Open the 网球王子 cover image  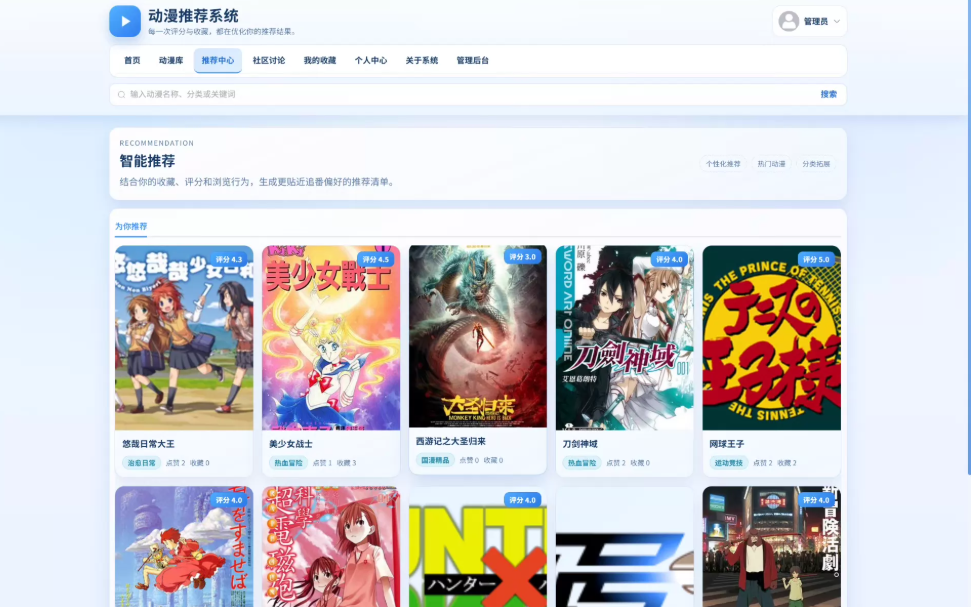click(x=772, y=338)
